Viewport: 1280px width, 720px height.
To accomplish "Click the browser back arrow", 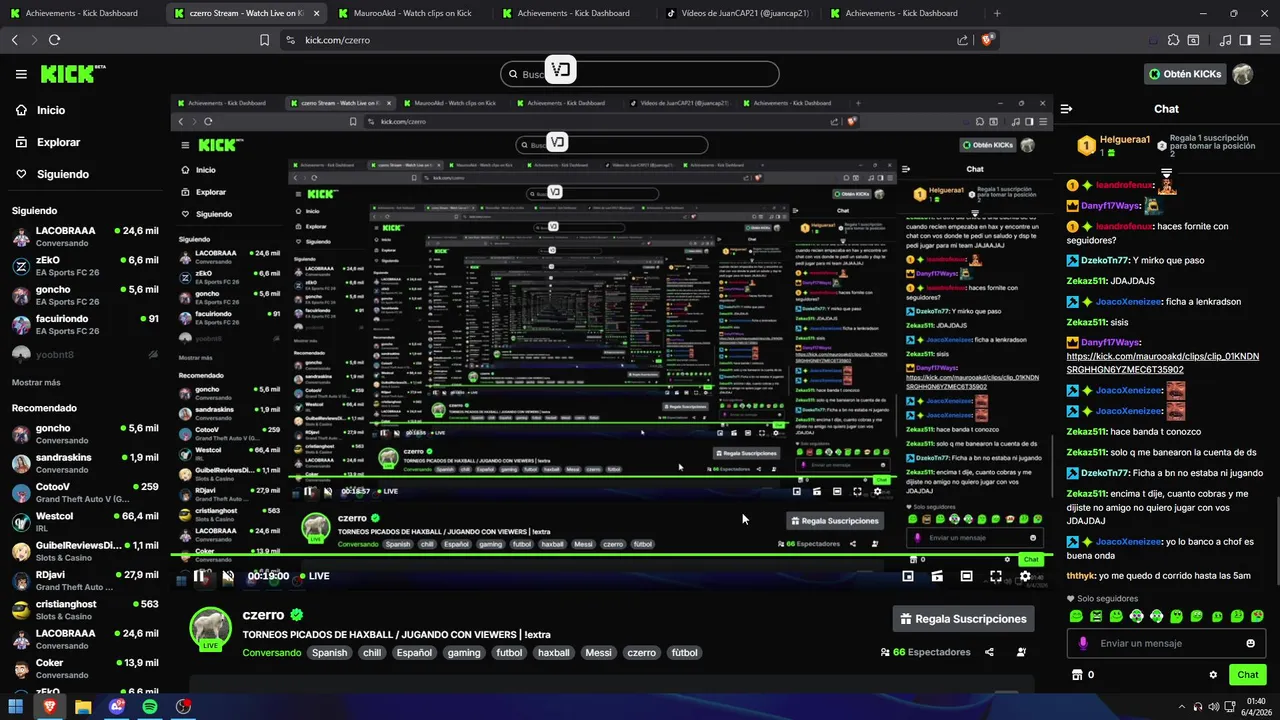I will tap(14, 40).
